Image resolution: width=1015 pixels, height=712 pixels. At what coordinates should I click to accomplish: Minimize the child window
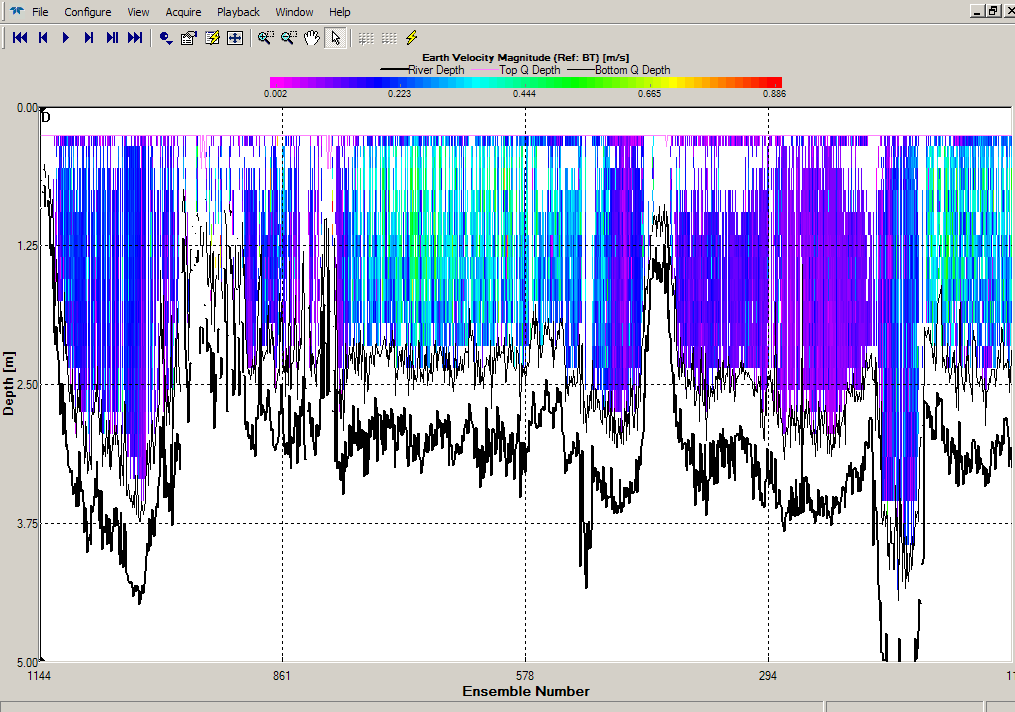tap(977, 11)
